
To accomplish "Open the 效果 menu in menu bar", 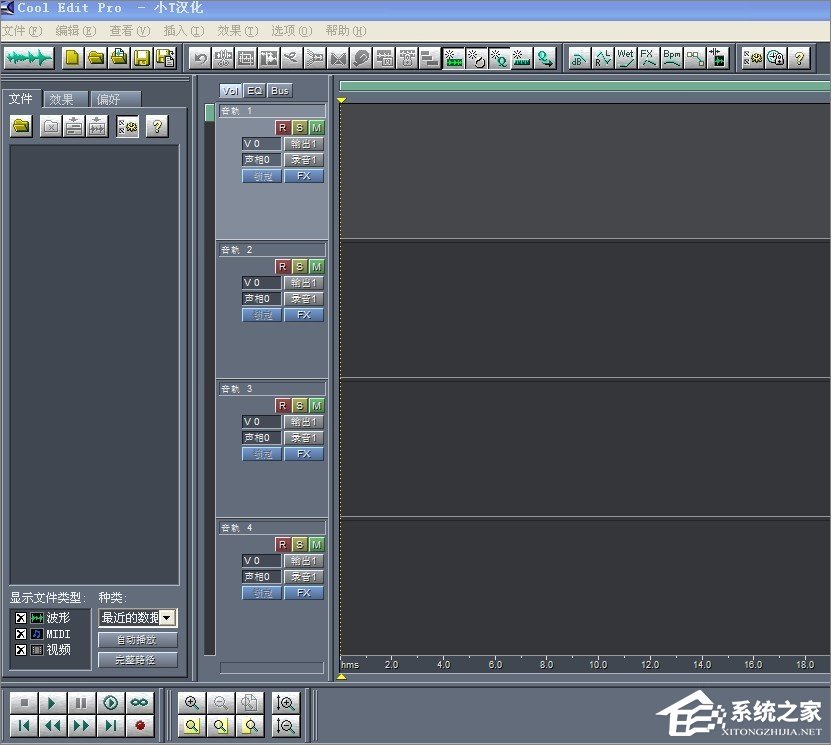I will (x=237, y=31).
